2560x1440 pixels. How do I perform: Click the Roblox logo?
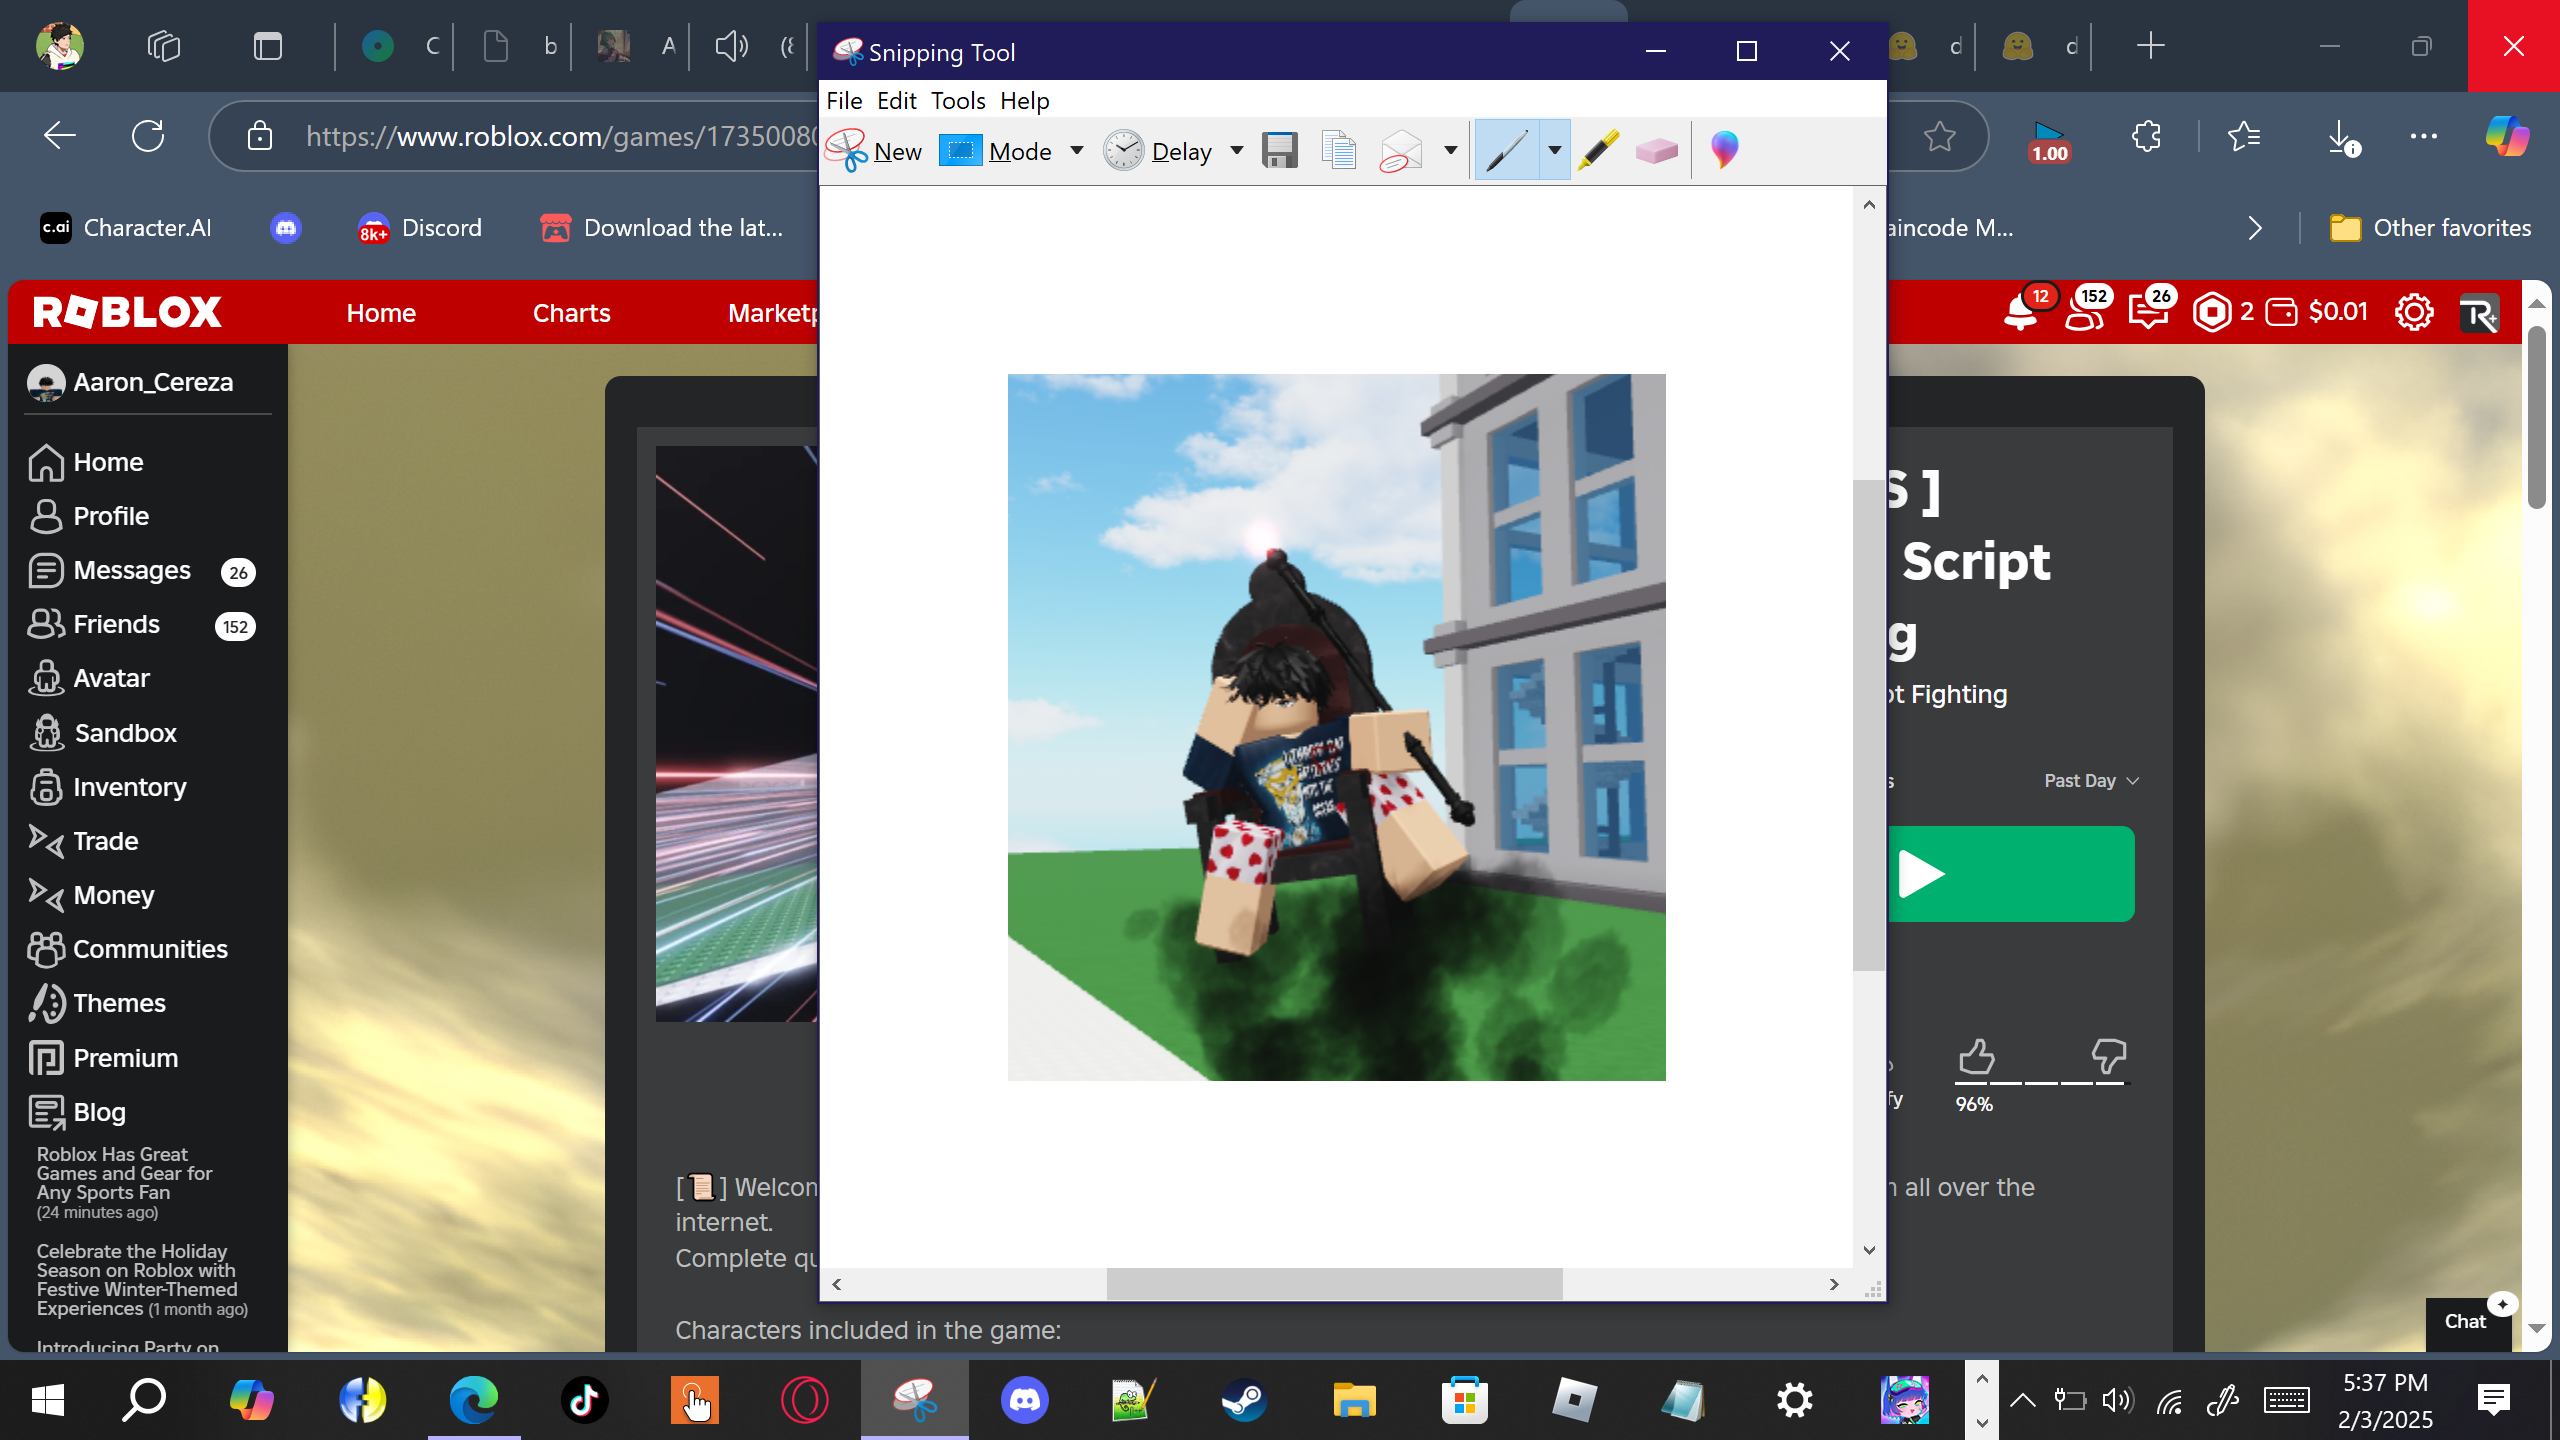pyautogui.click(x=127, y=313)
